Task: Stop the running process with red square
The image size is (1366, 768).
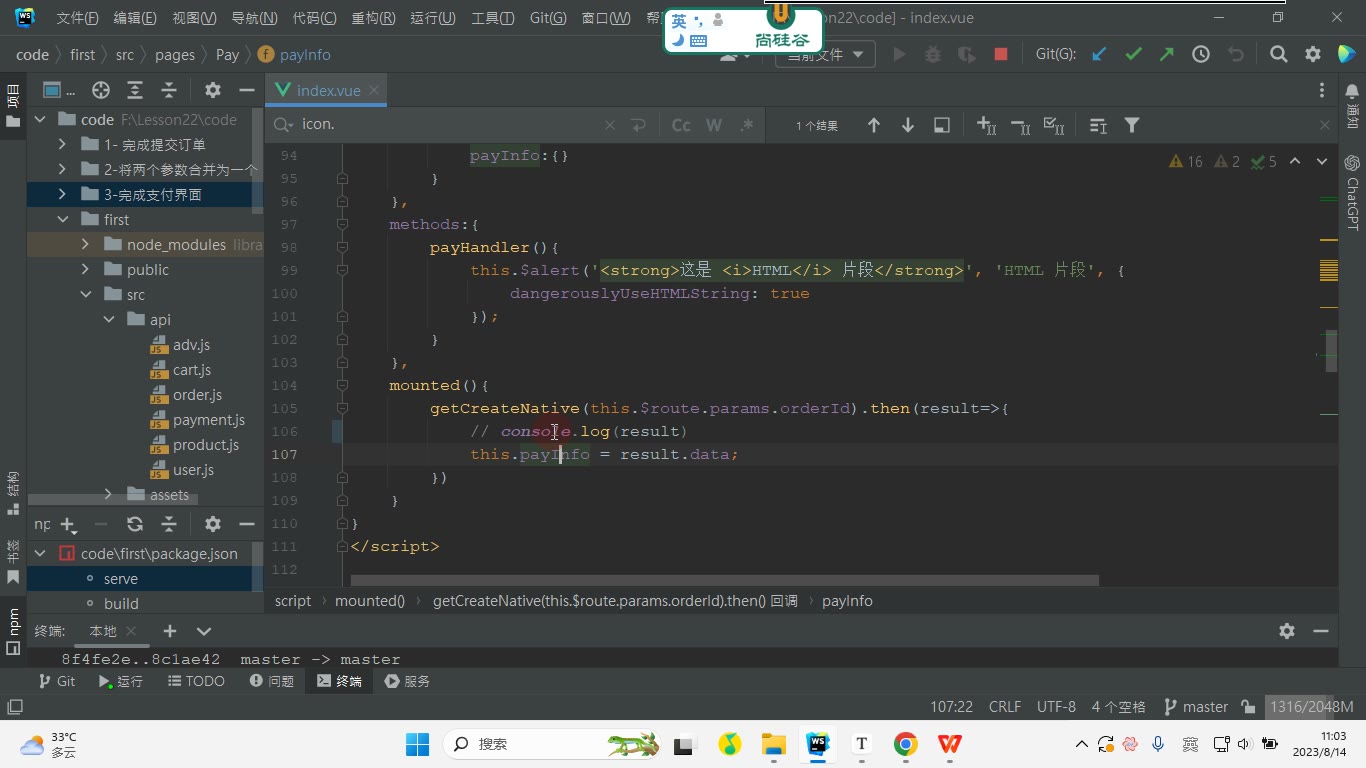Action: click(1001, 55)
